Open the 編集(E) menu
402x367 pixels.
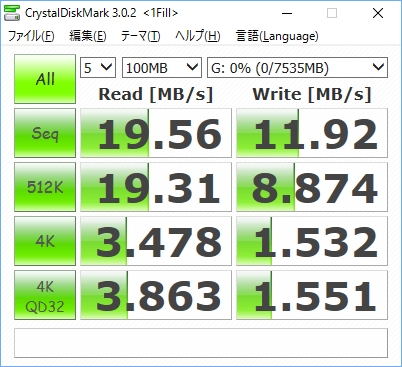(x=88, y=36)
